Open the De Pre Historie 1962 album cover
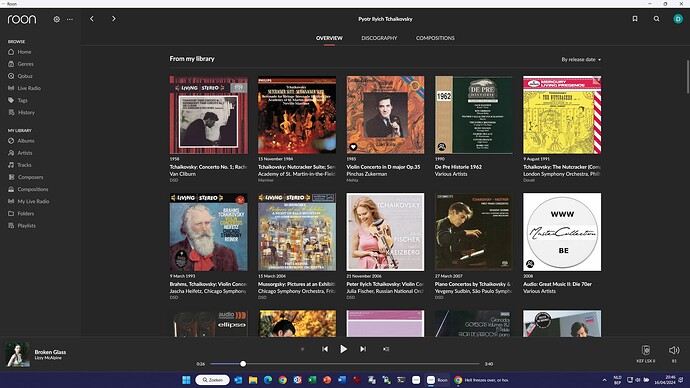Viewport: 690px width, 388px height. [x=473, y=115]
